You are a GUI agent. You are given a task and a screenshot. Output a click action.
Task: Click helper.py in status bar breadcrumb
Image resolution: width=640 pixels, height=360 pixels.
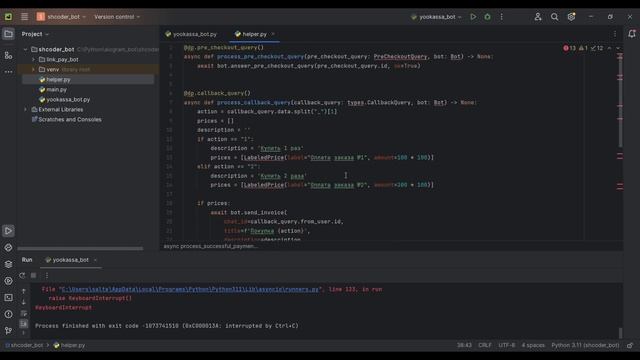click(x=69, y=345)
